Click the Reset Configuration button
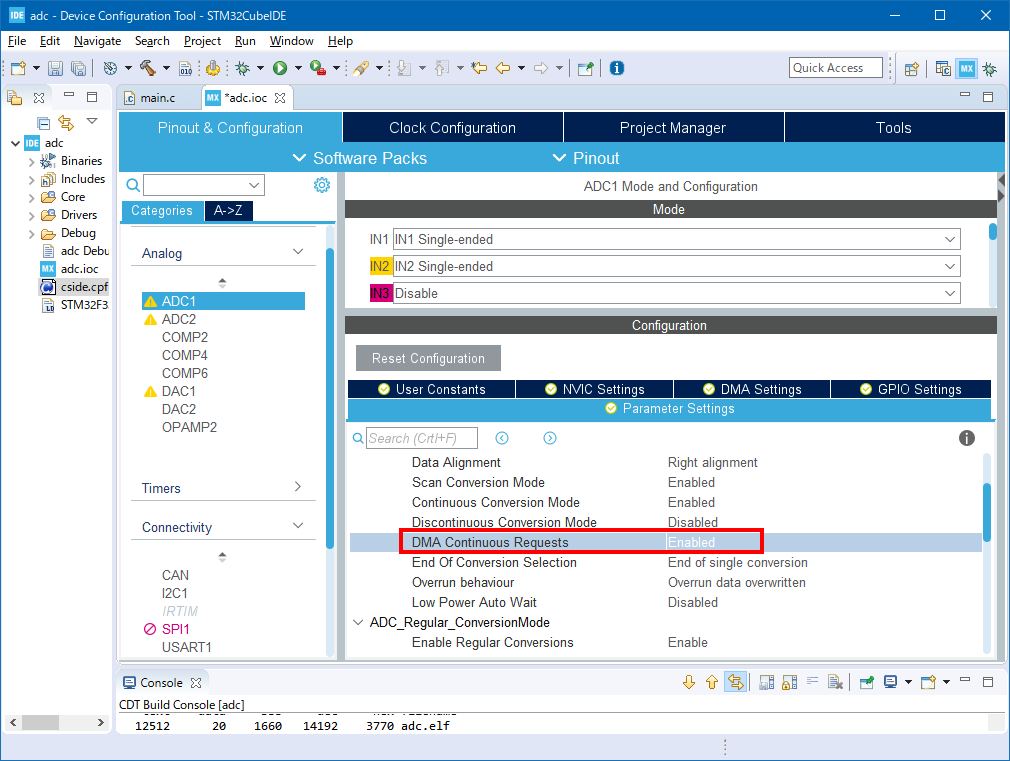1010x761 pixels. point(428,358)
